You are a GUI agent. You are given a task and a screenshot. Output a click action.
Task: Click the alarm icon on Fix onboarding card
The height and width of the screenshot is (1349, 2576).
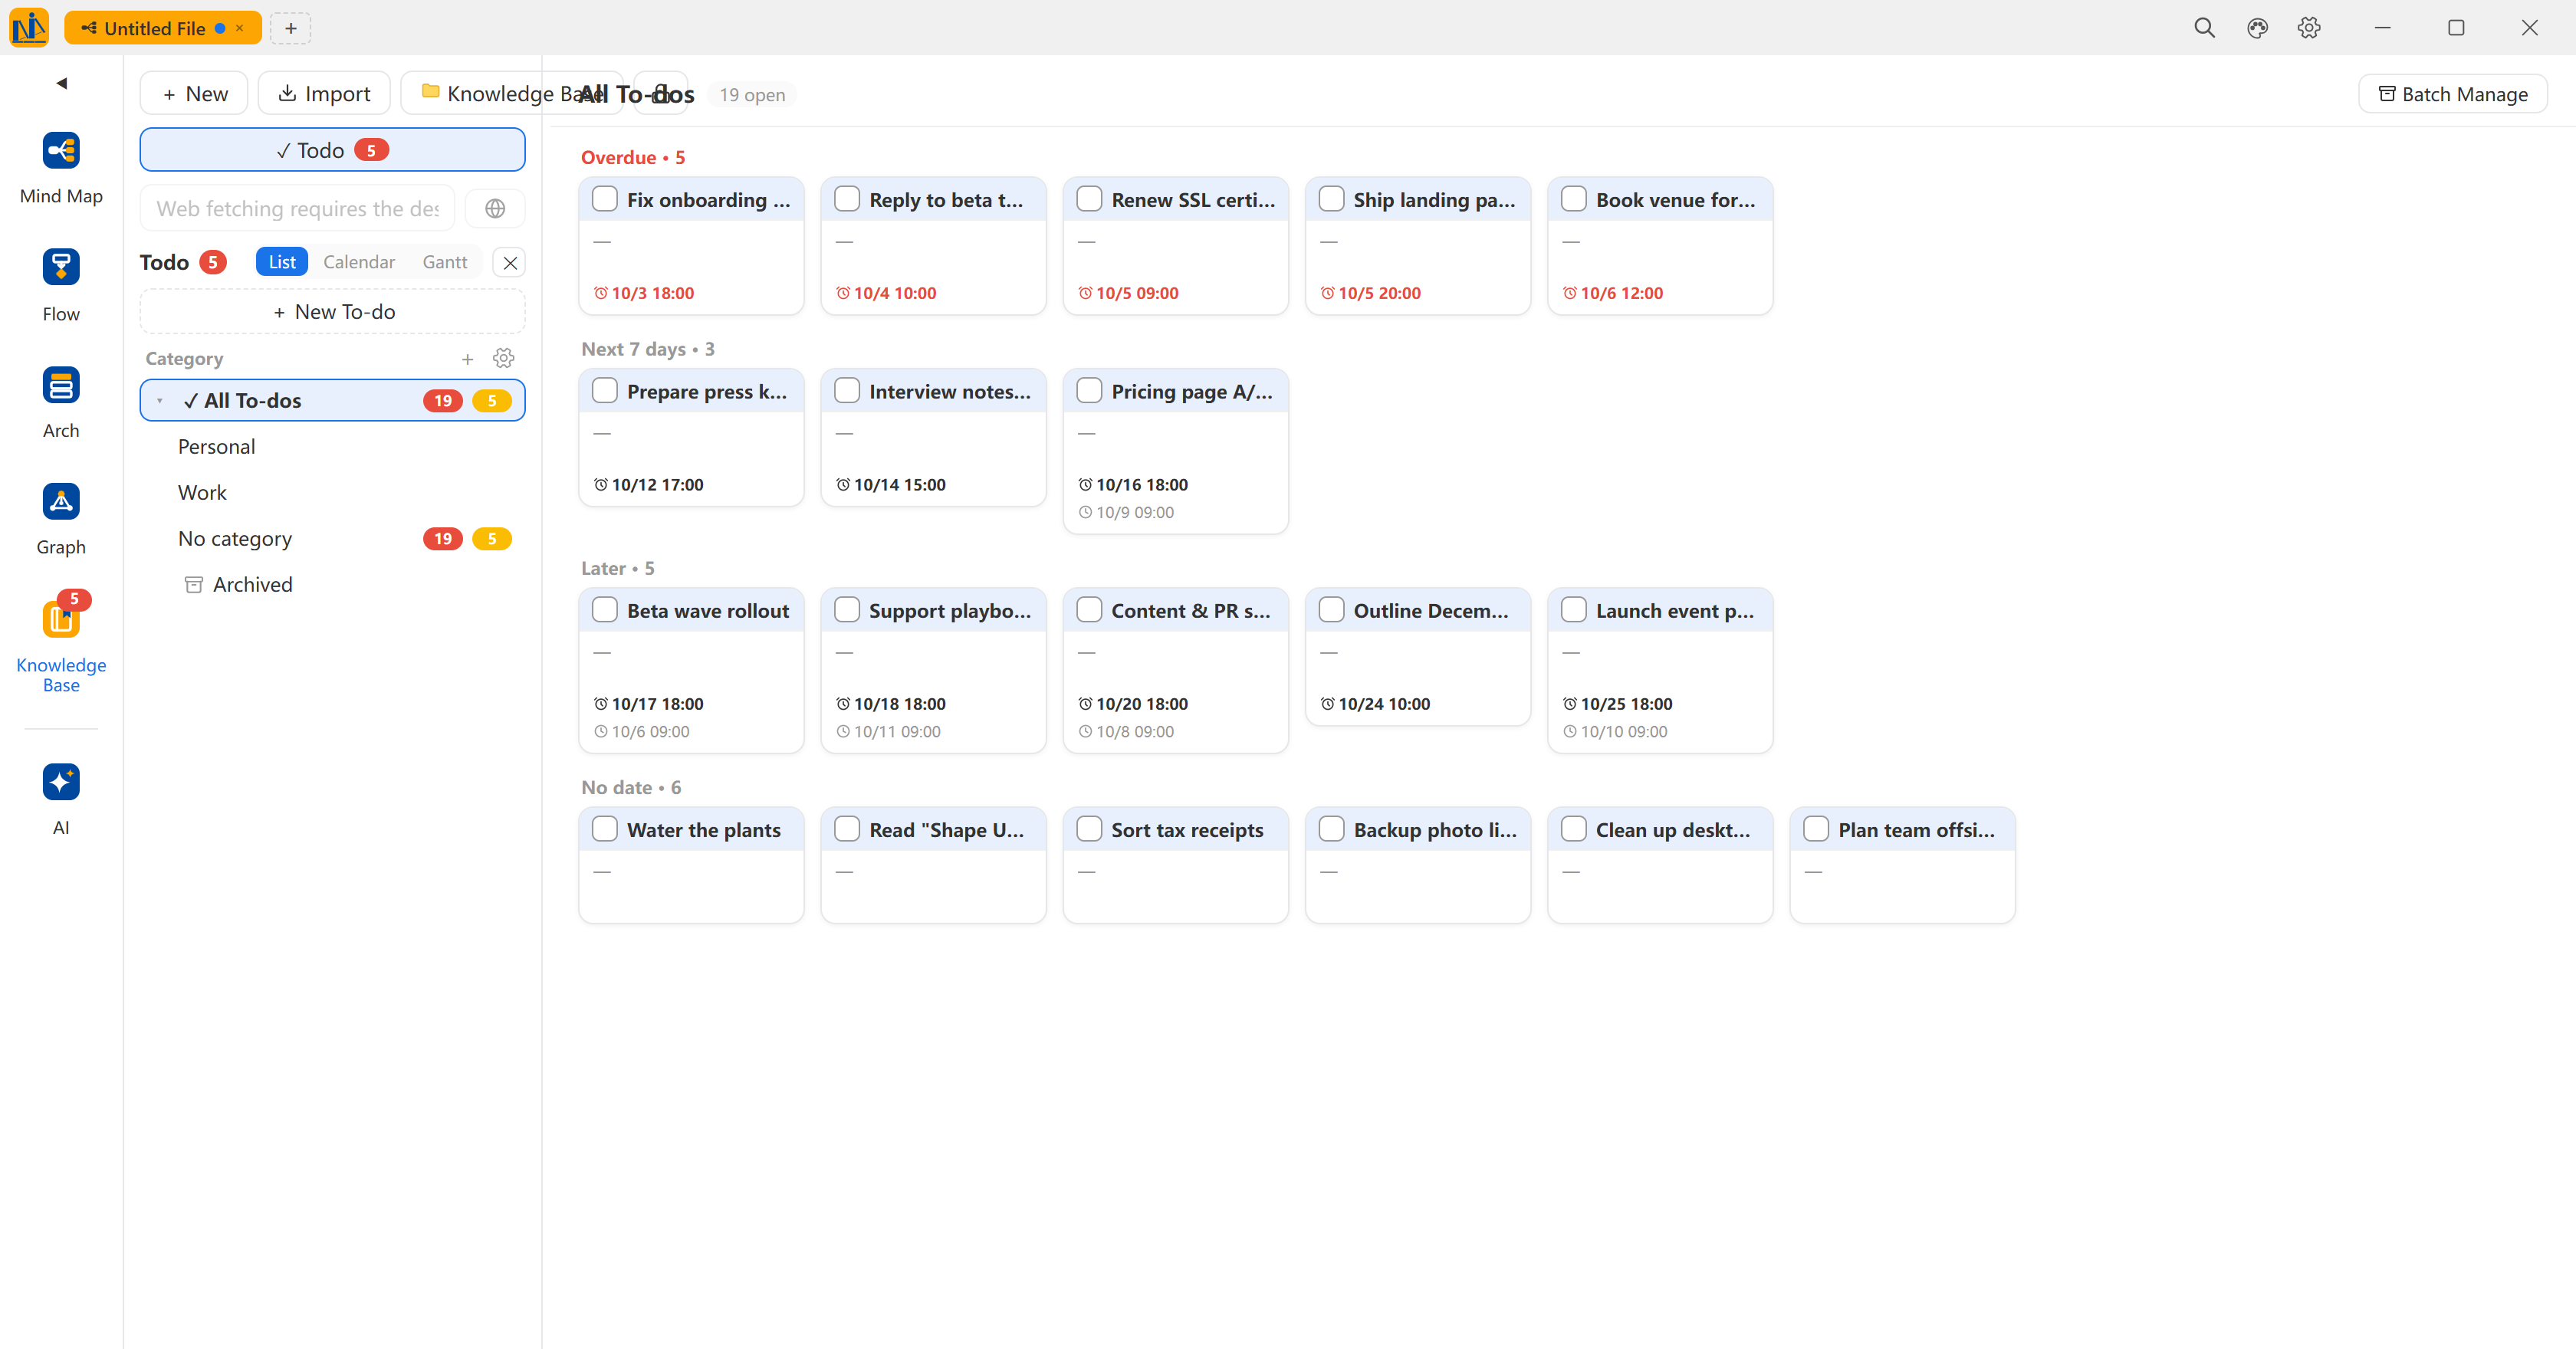(x=601, y=293)
